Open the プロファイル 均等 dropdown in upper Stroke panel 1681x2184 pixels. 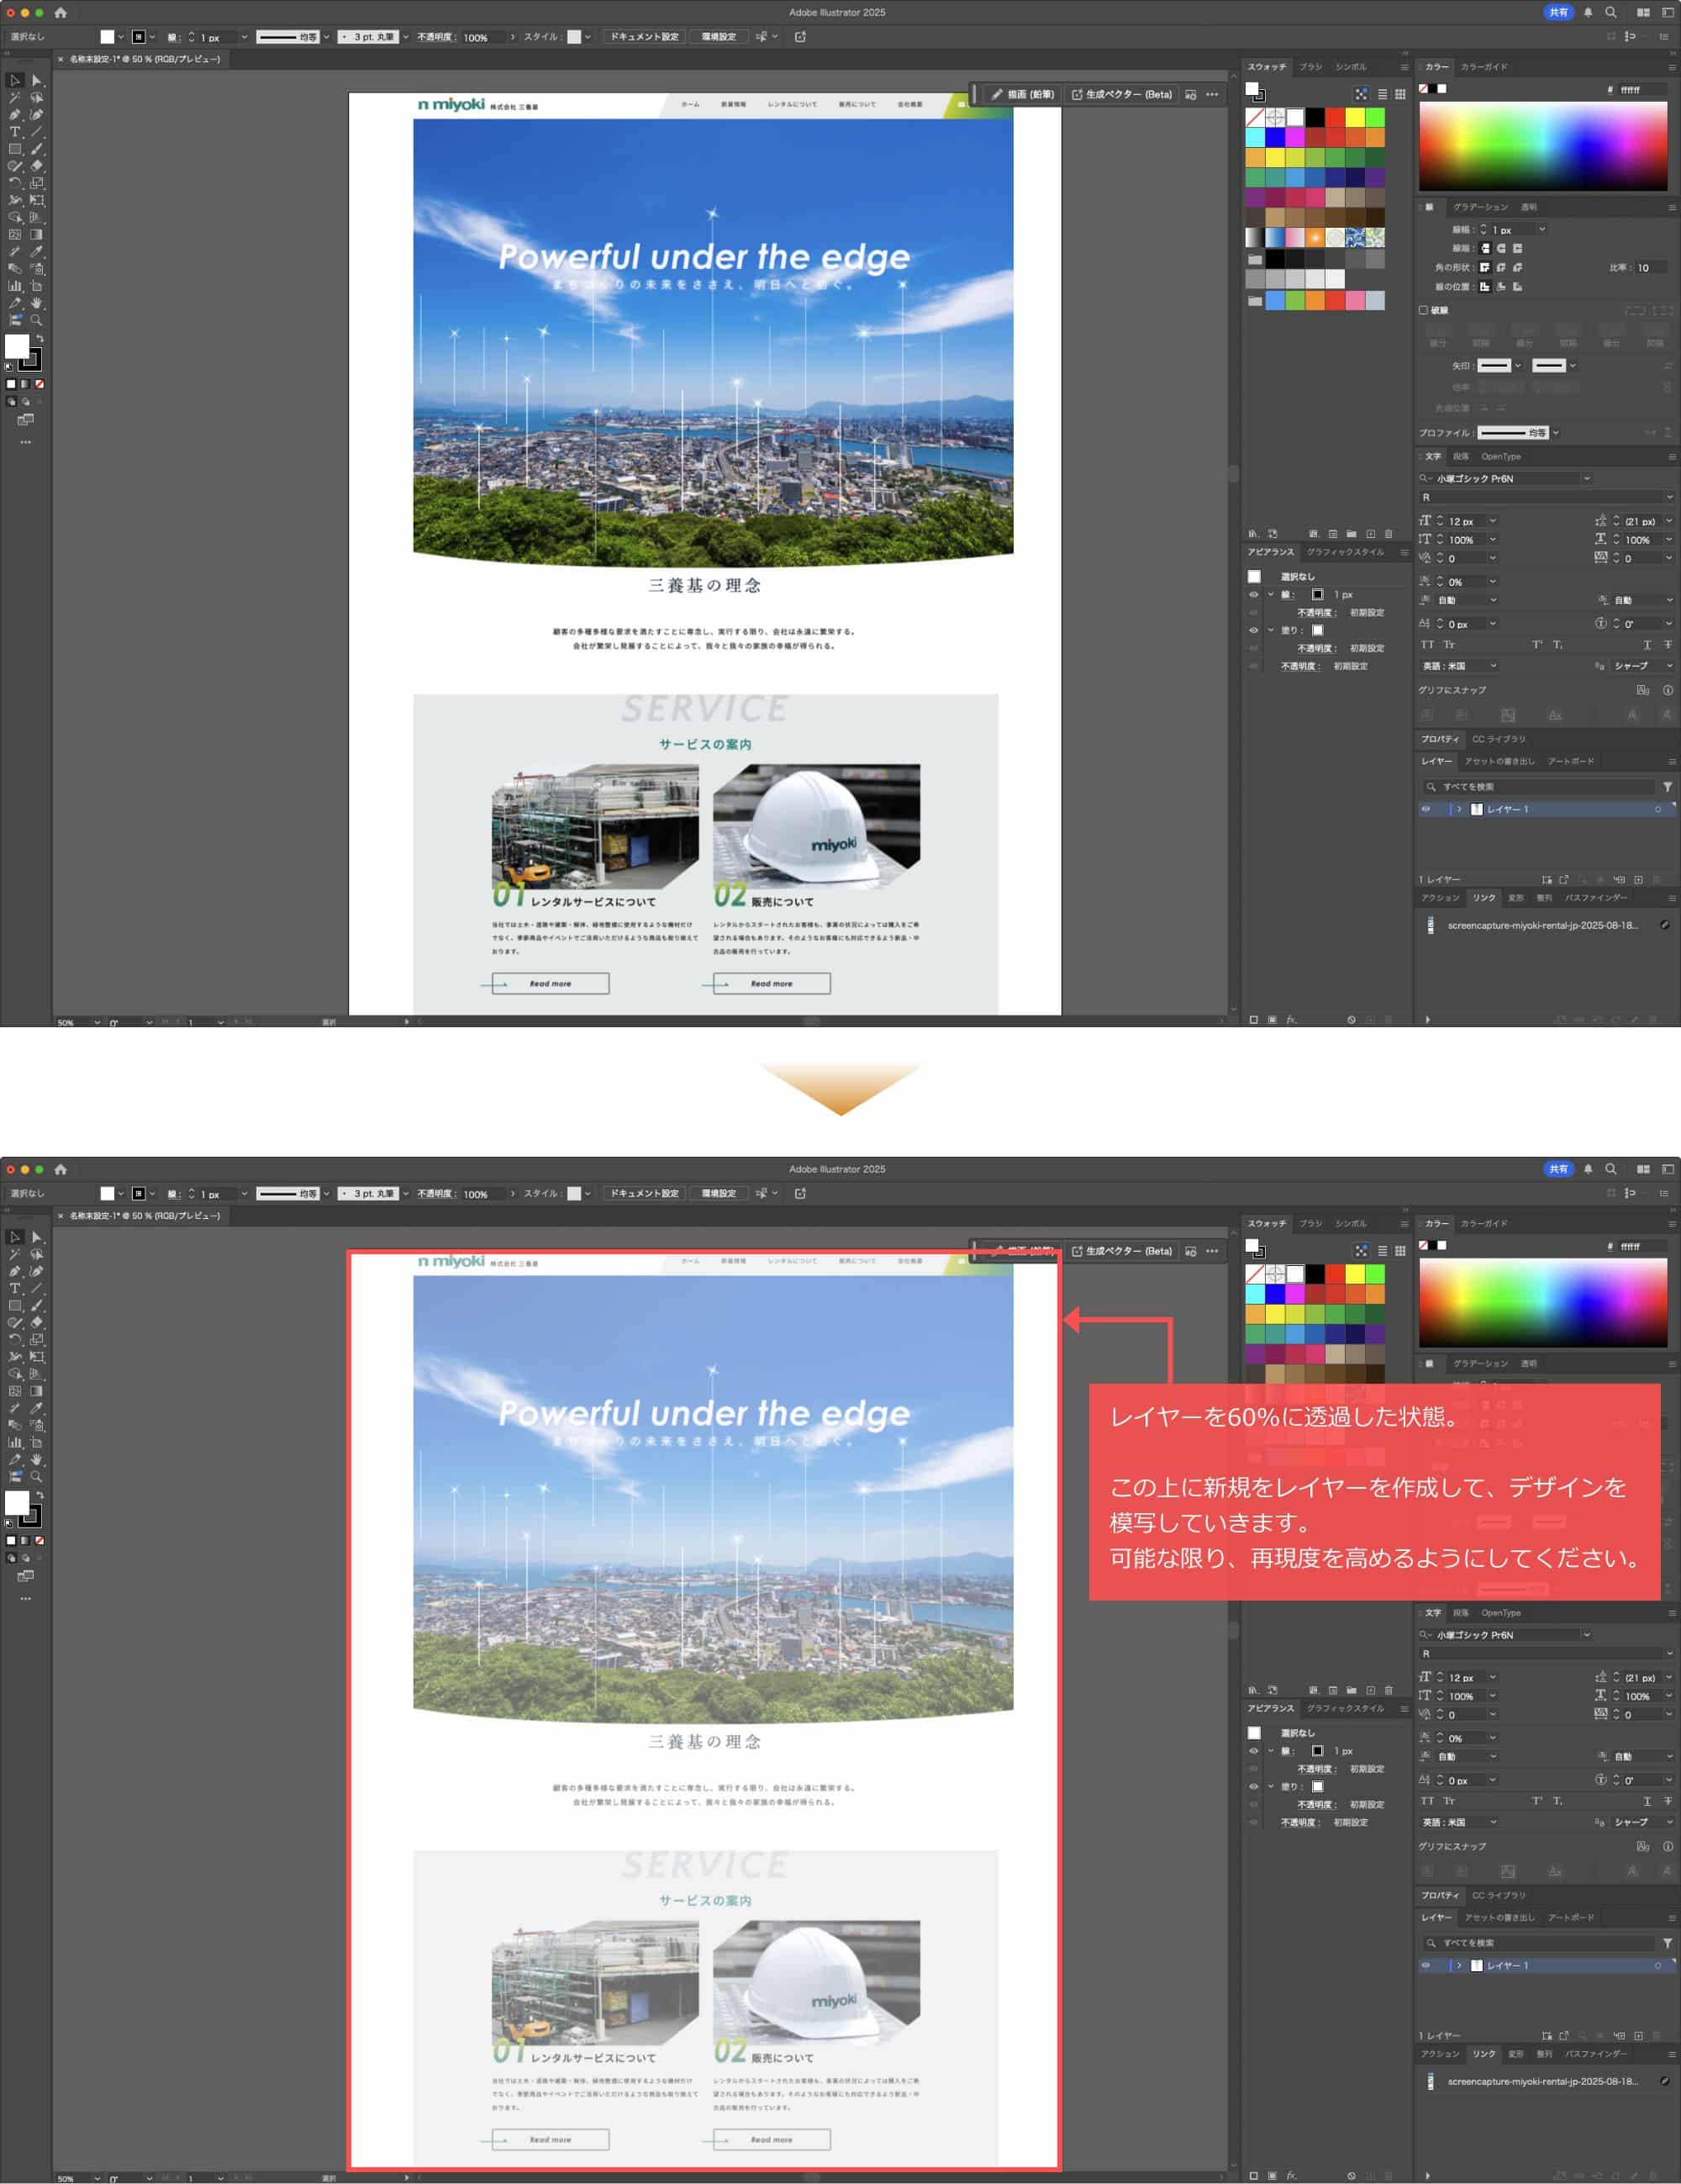pyautogui.click(x=1556, y=433)
